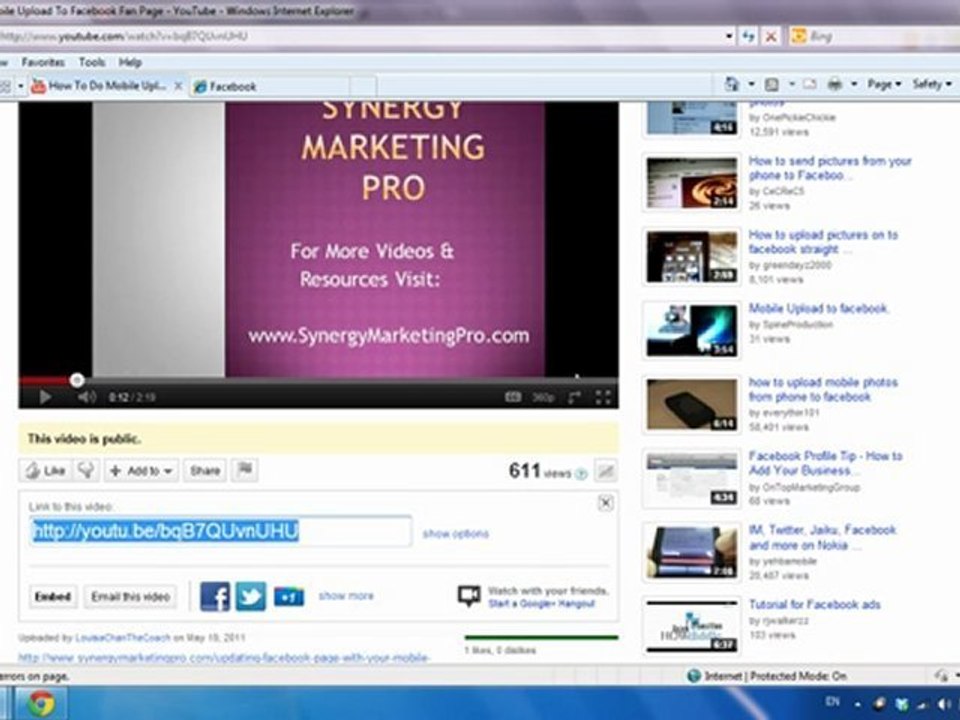Open the Favorites menu
This screenshot has width=960, height=720.
43,62
